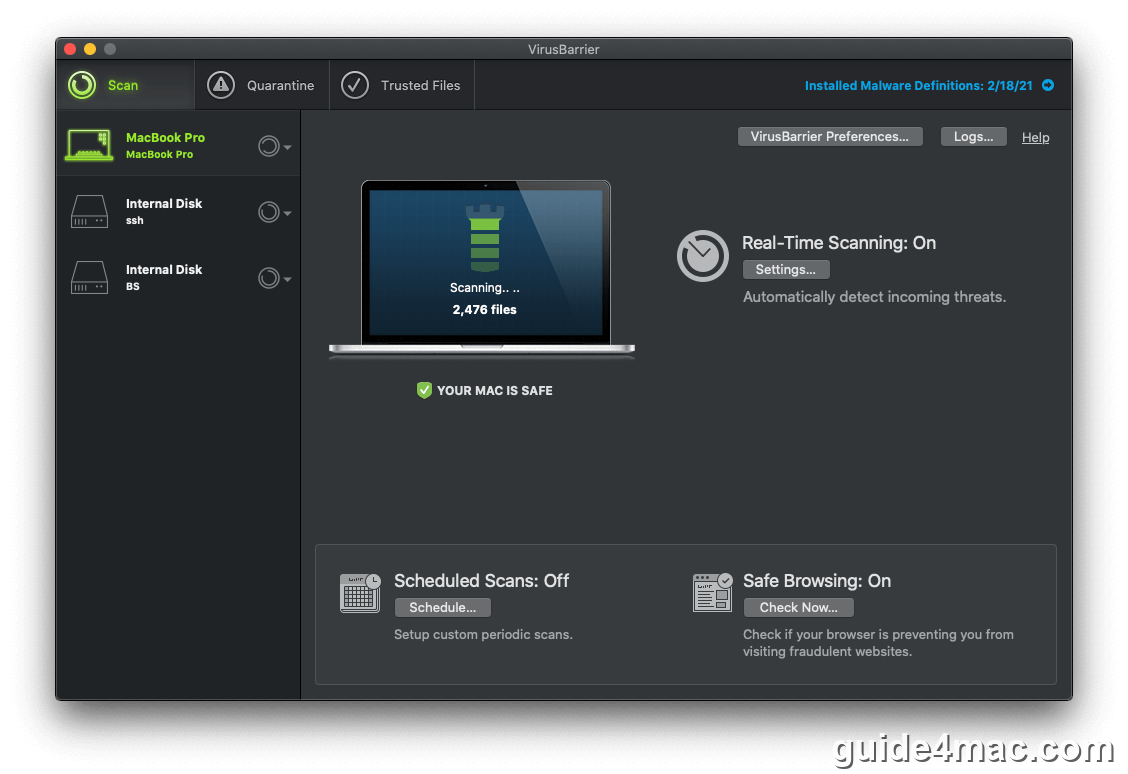Click Setup custom periodic scans text
This screenshot has width=1128, height=774.
tap(483, 634)
